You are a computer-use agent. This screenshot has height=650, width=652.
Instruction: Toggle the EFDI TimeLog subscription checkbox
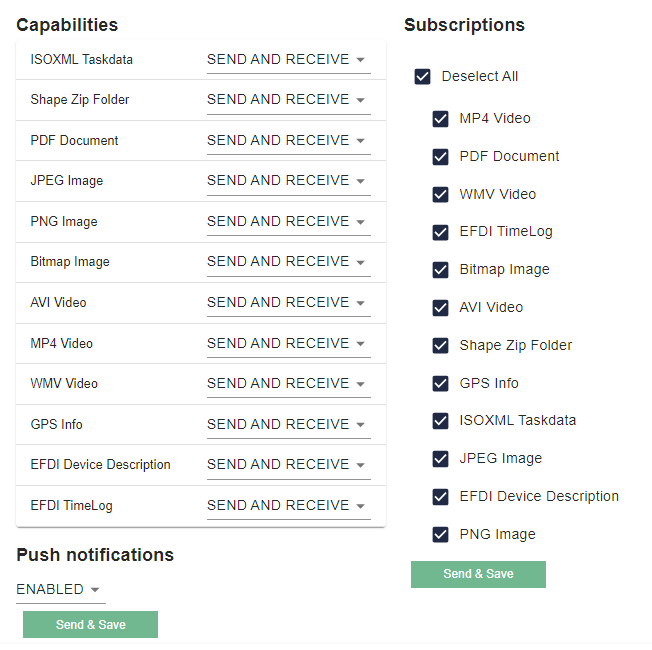440,232
